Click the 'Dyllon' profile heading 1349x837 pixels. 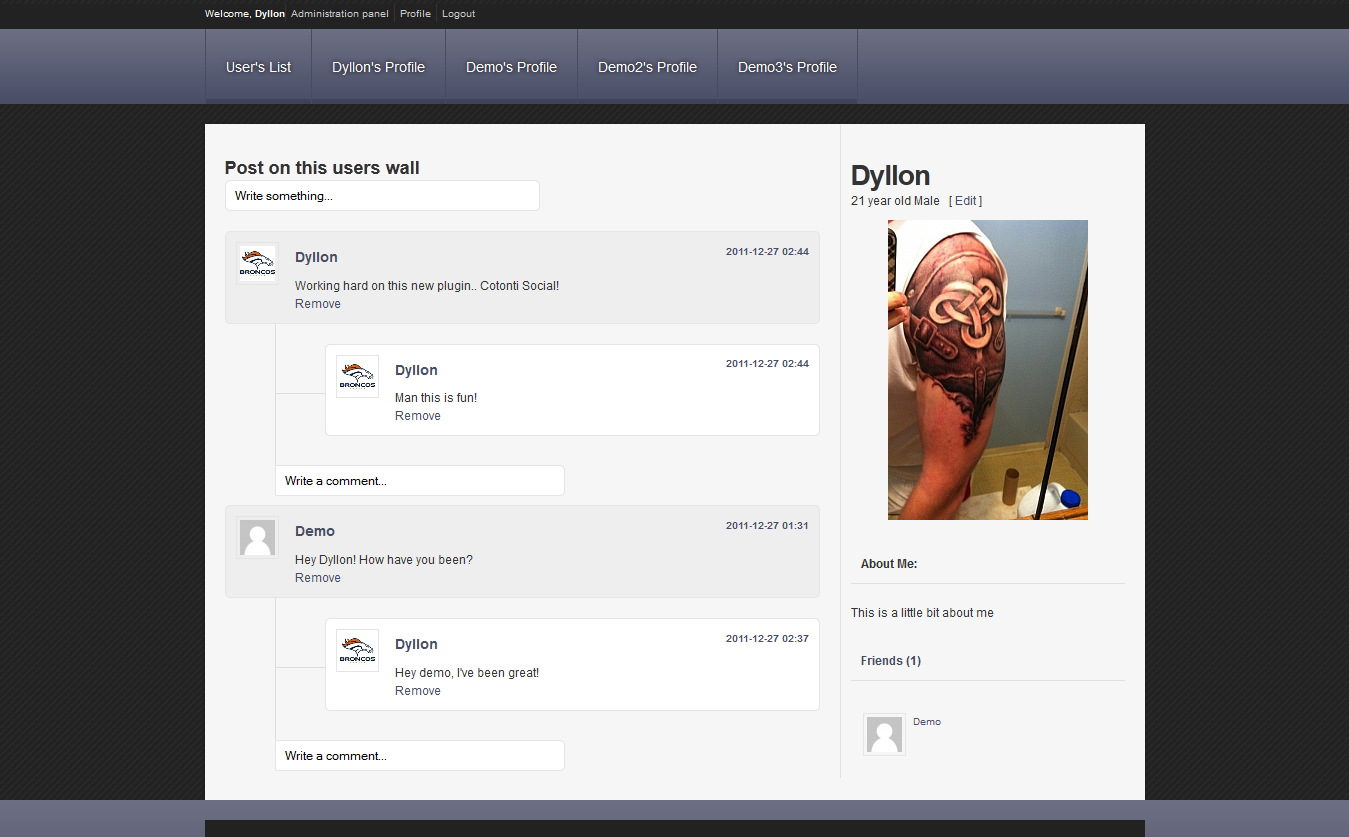(x=890, y=176)
